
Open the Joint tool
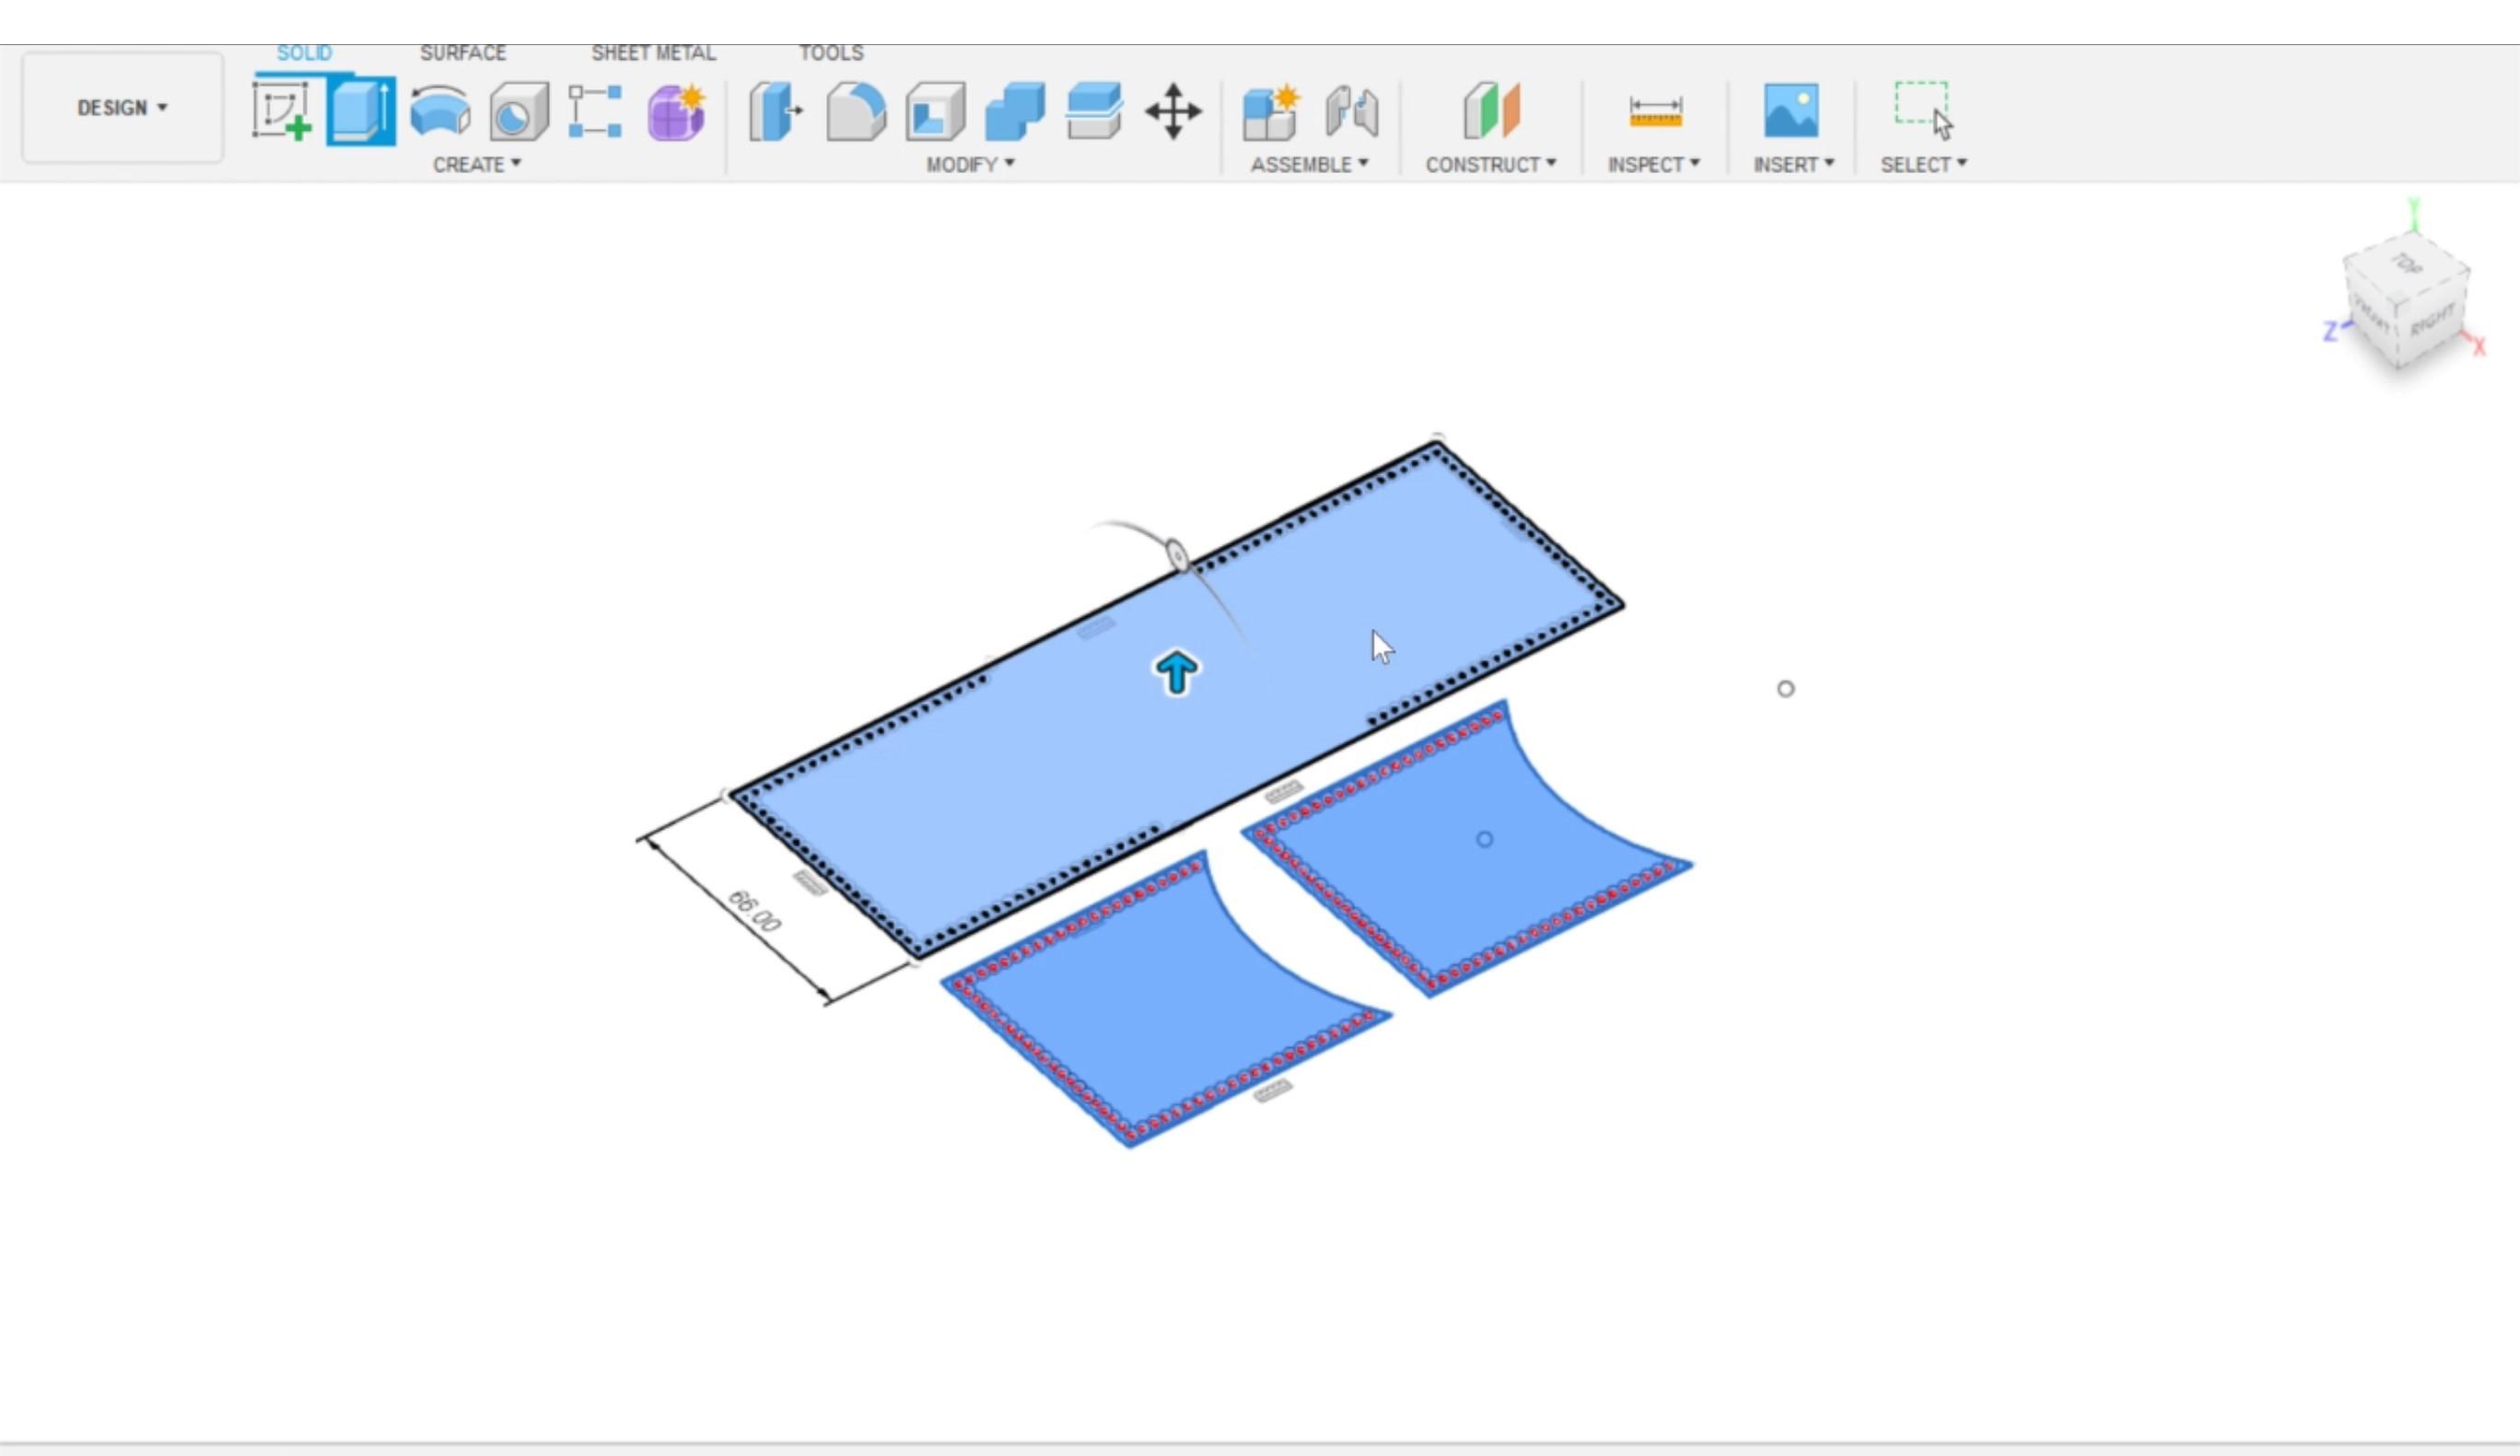tap(1350, 112)
